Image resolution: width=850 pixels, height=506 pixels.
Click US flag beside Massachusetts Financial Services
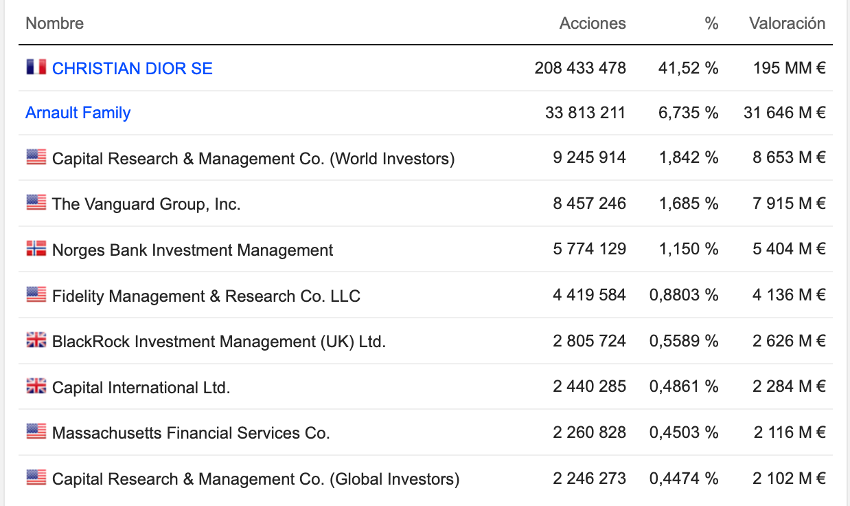pos(36,432)
